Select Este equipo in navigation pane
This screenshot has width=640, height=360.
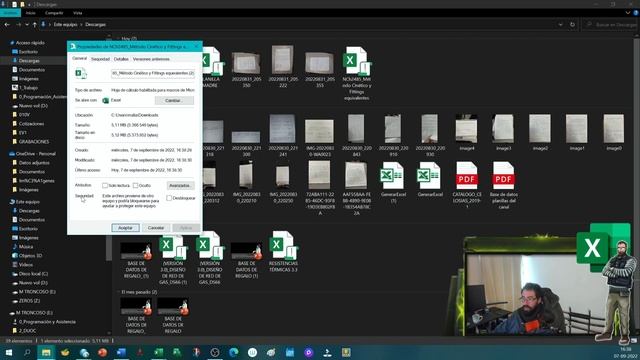click(27, 202)
